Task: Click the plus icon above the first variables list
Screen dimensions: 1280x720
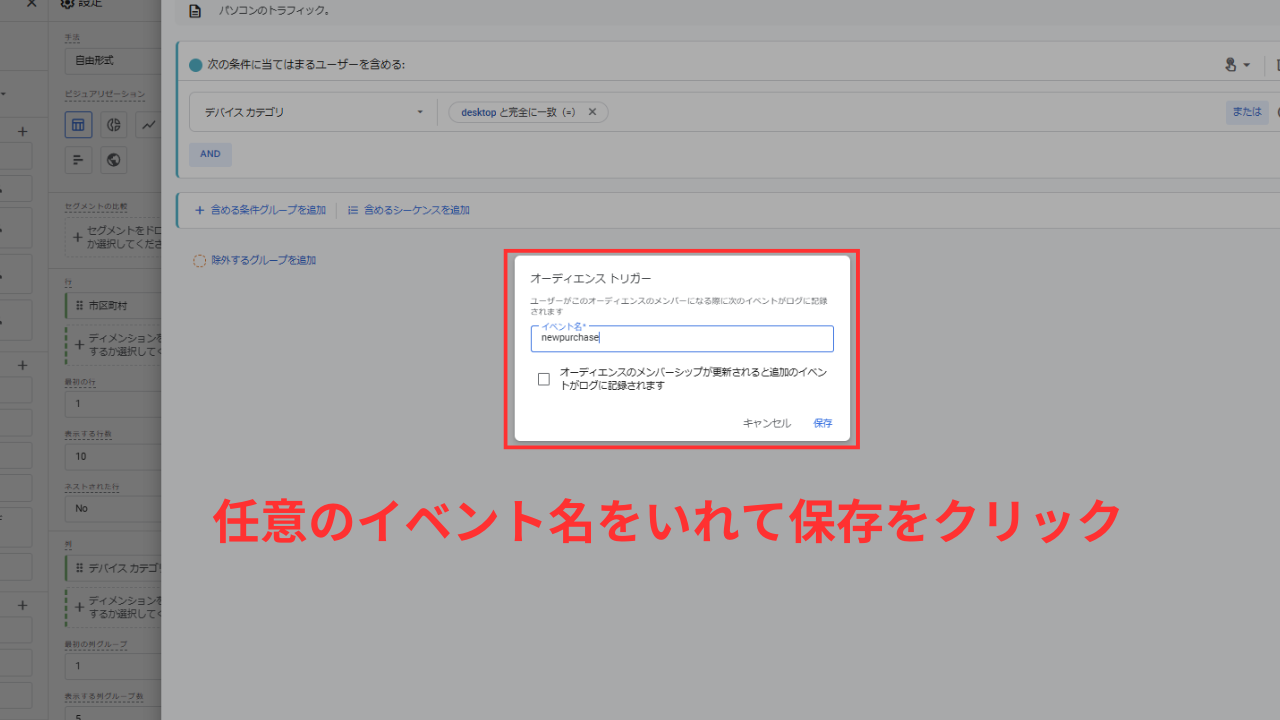Action: tap(22, 131)
